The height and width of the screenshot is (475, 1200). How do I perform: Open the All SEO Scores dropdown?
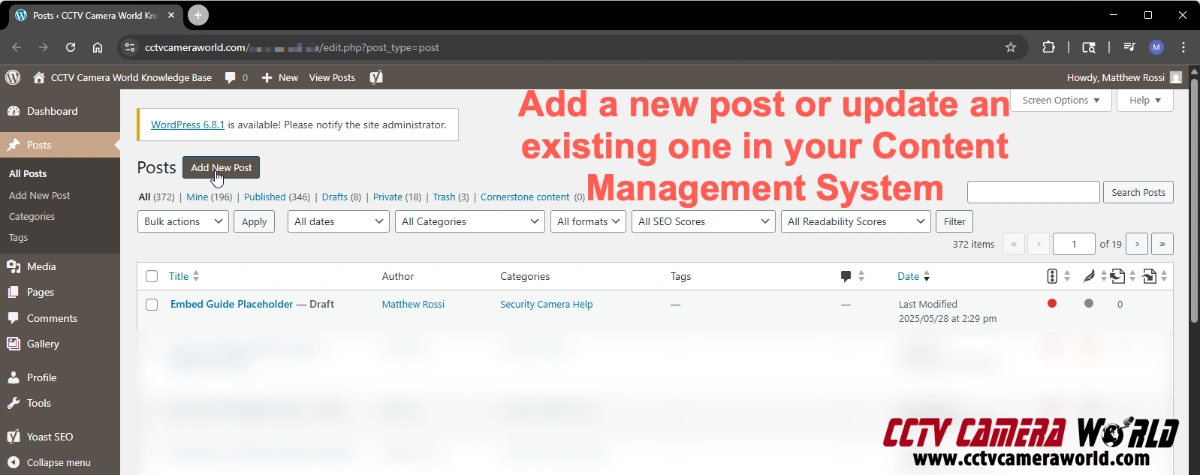[x=702, y=222]
